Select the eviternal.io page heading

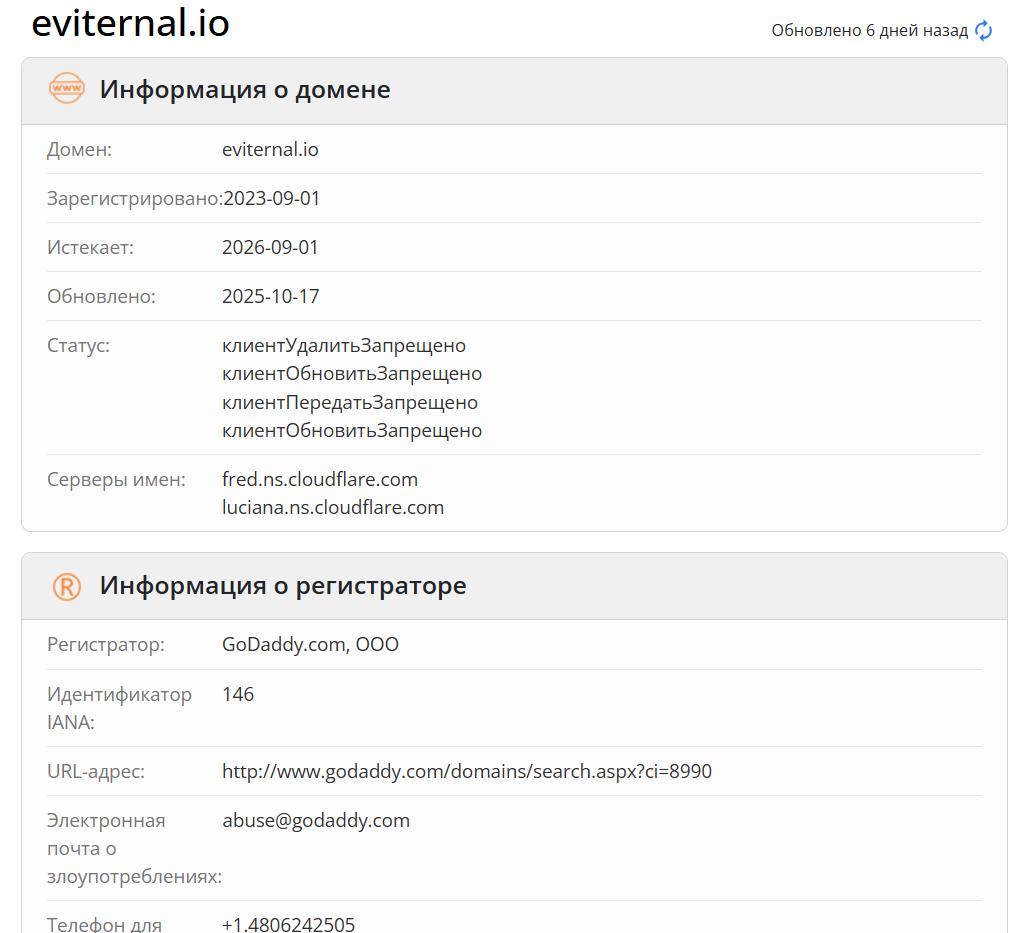tap(130, 24)
